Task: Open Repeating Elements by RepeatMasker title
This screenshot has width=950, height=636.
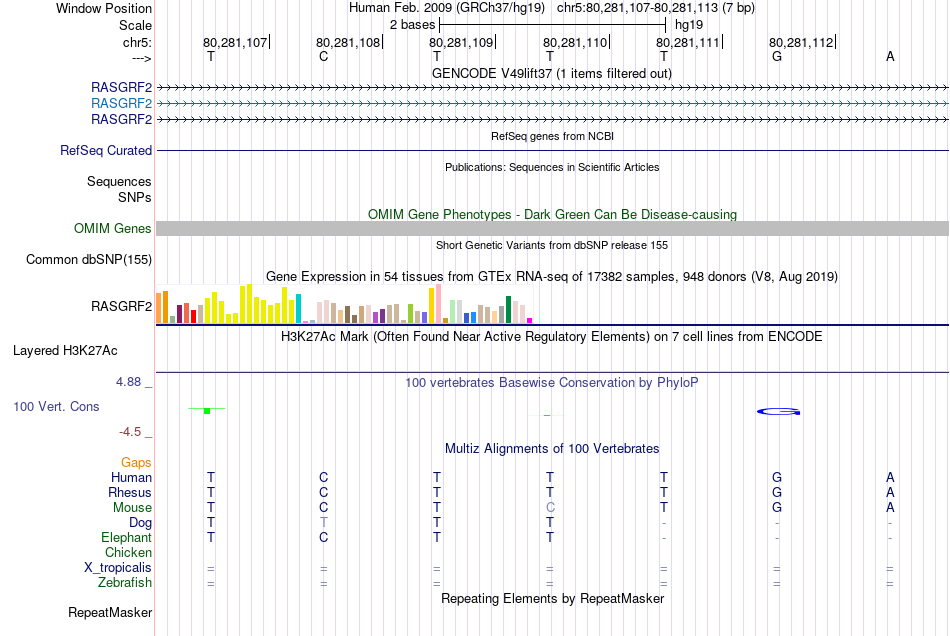Action: point(552,599)
